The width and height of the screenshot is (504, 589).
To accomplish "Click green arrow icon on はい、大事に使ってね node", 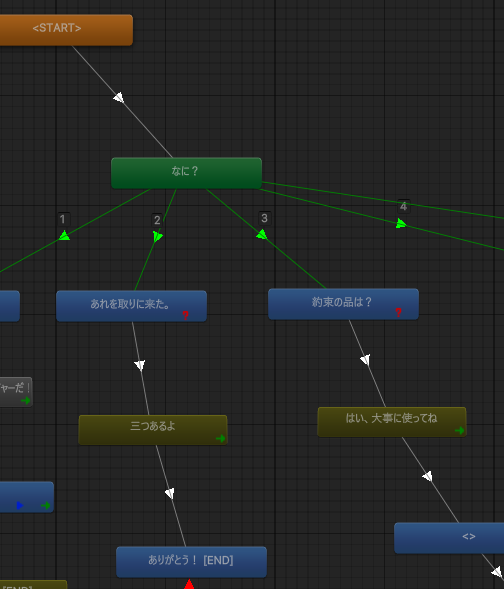I will tap(460, 430).
